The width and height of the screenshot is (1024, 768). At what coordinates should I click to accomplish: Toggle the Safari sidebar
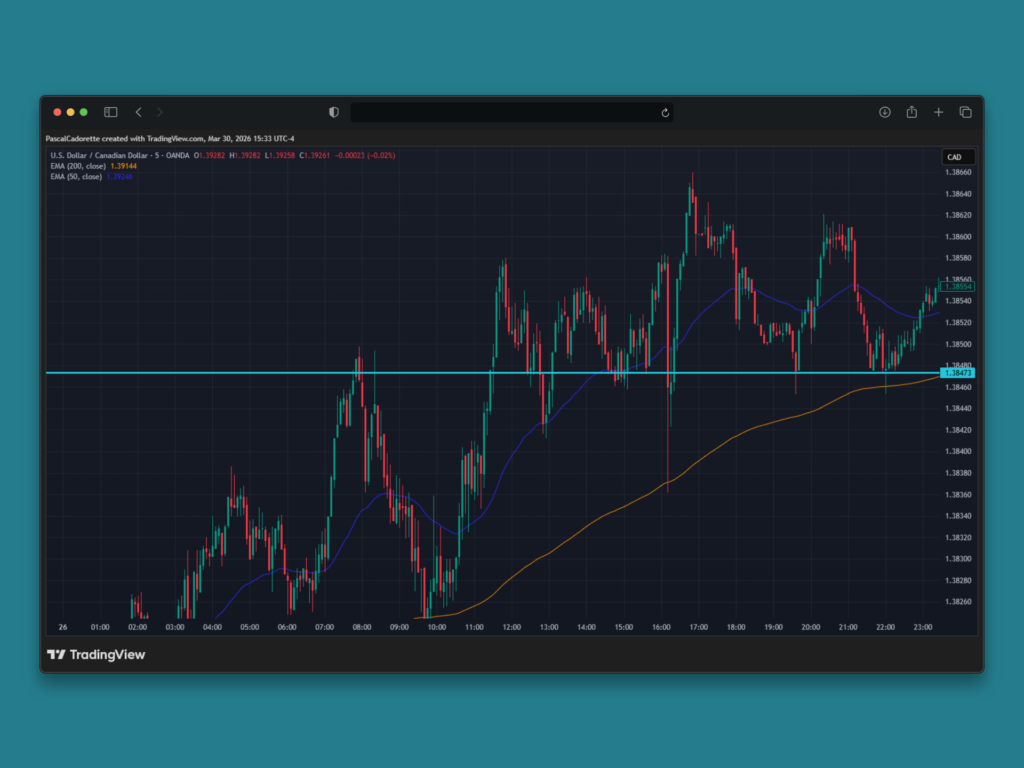(110, 112)
